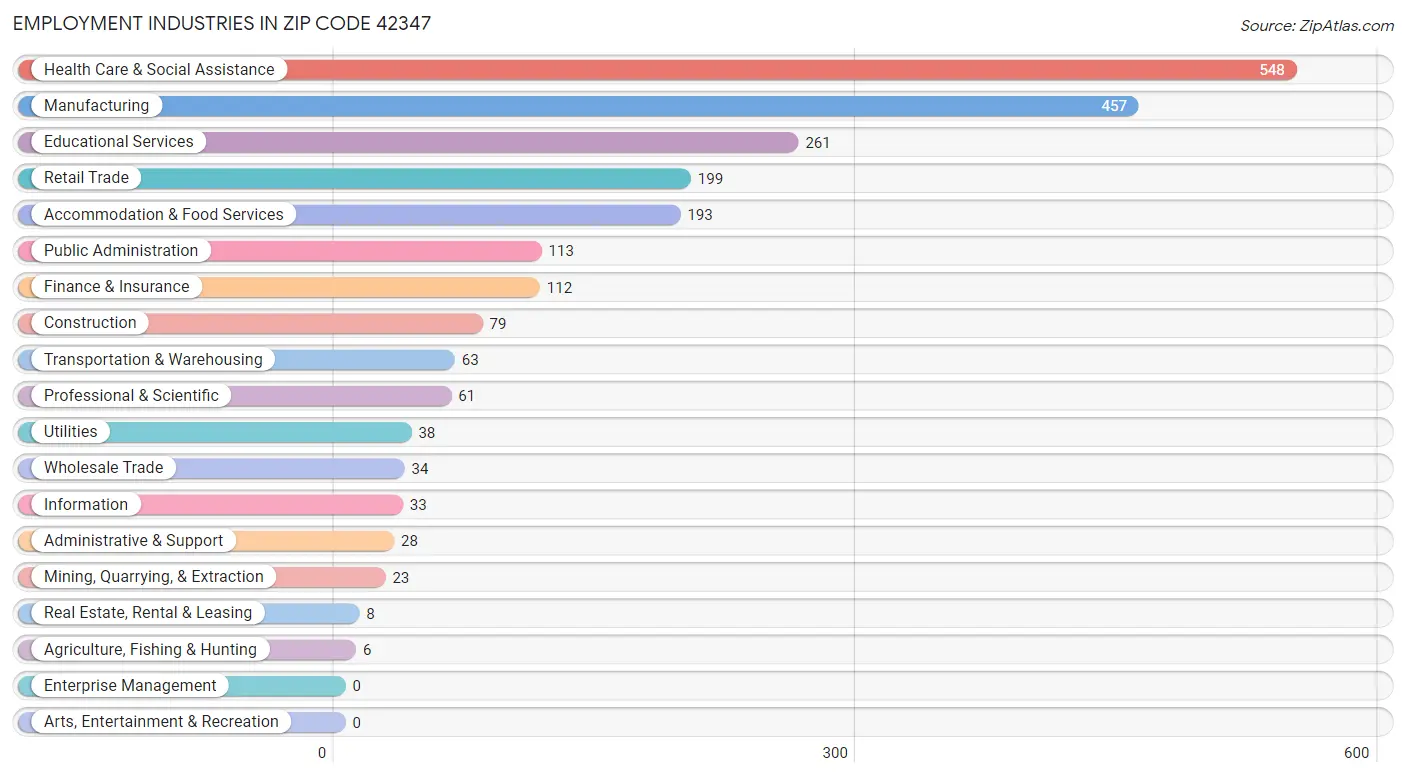This screenshot has height=777, width=1406.
Task: Select the blue Manufacturing bar
Action: coord(578,106)
